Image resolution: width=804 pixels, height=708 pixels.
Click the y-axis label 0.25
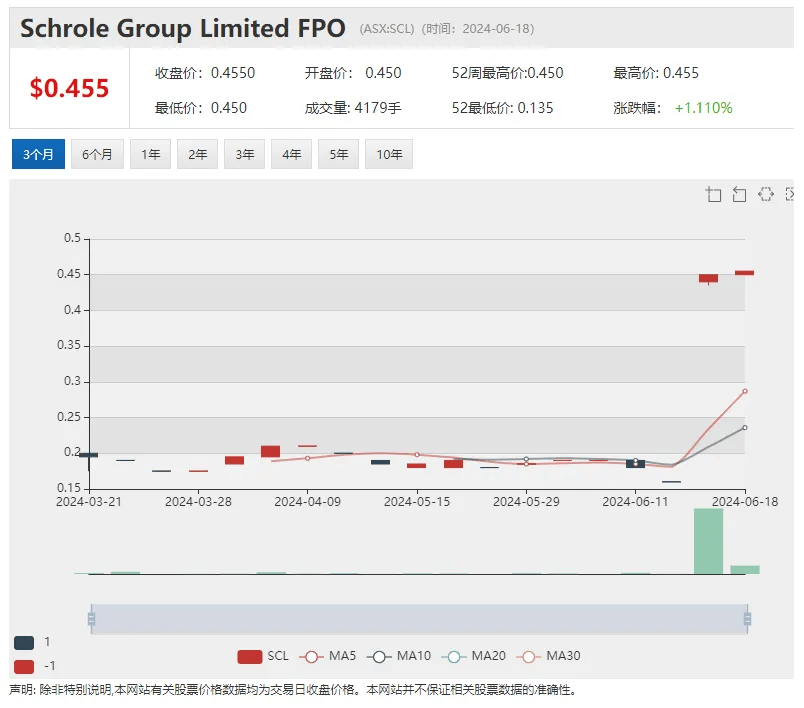(69, 417)
